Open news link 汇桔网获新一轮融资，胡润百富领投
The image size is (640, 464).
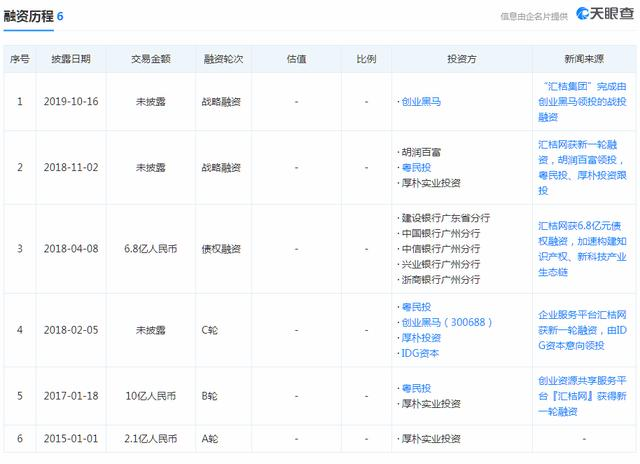coord(582,167)
